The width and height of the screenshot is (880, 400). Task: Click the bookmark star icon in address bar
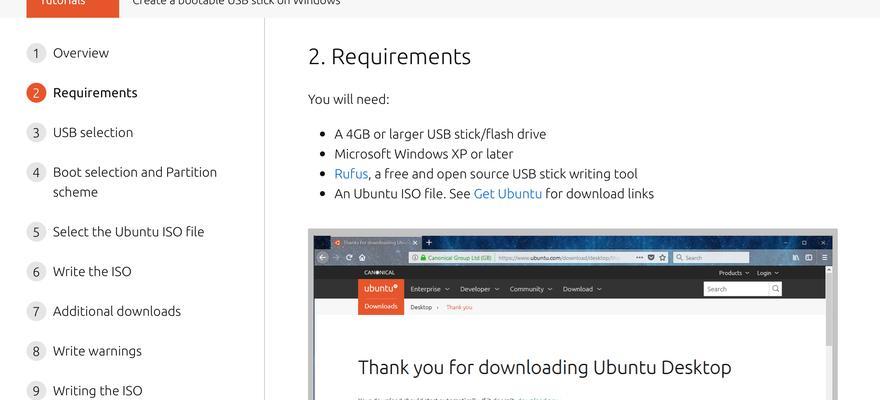click(x=663, y=258)
